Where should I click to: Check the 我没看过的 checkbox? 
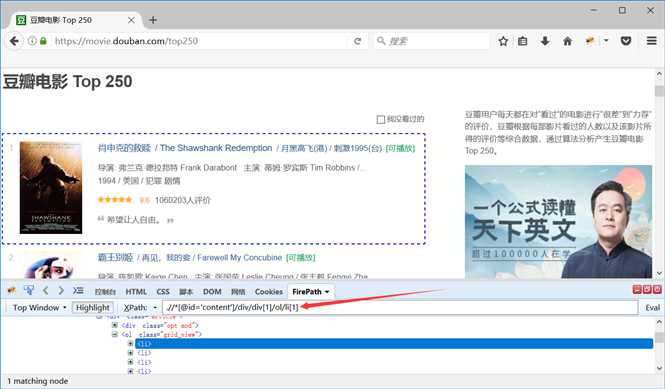tap(381, 119)
